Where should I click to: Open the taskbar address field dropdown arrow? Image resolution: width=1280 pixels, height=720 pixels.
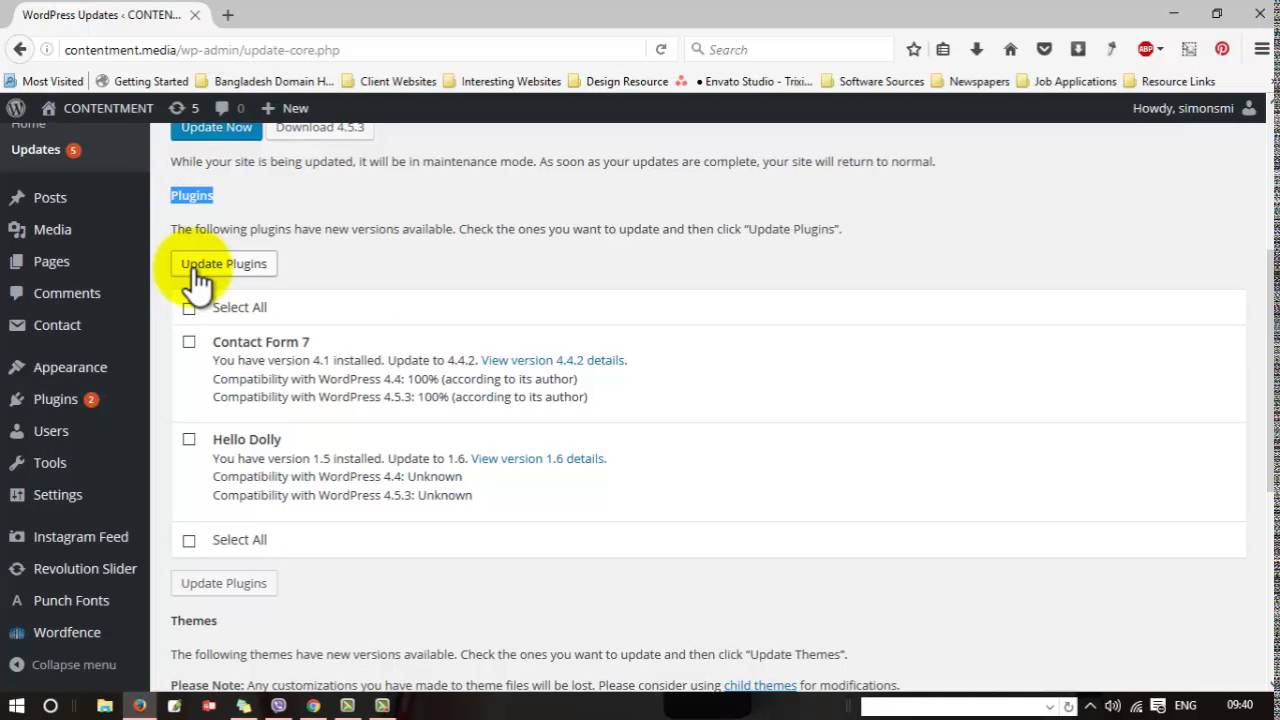click(x=1049, y=706)
